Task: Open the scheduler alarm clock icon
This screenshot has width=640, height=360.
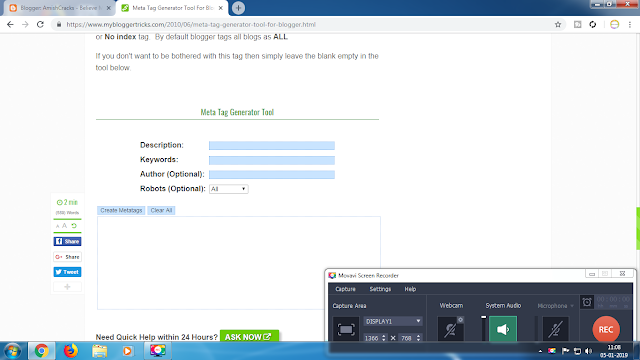Action: pyautogui.click(x=587, y=302)
